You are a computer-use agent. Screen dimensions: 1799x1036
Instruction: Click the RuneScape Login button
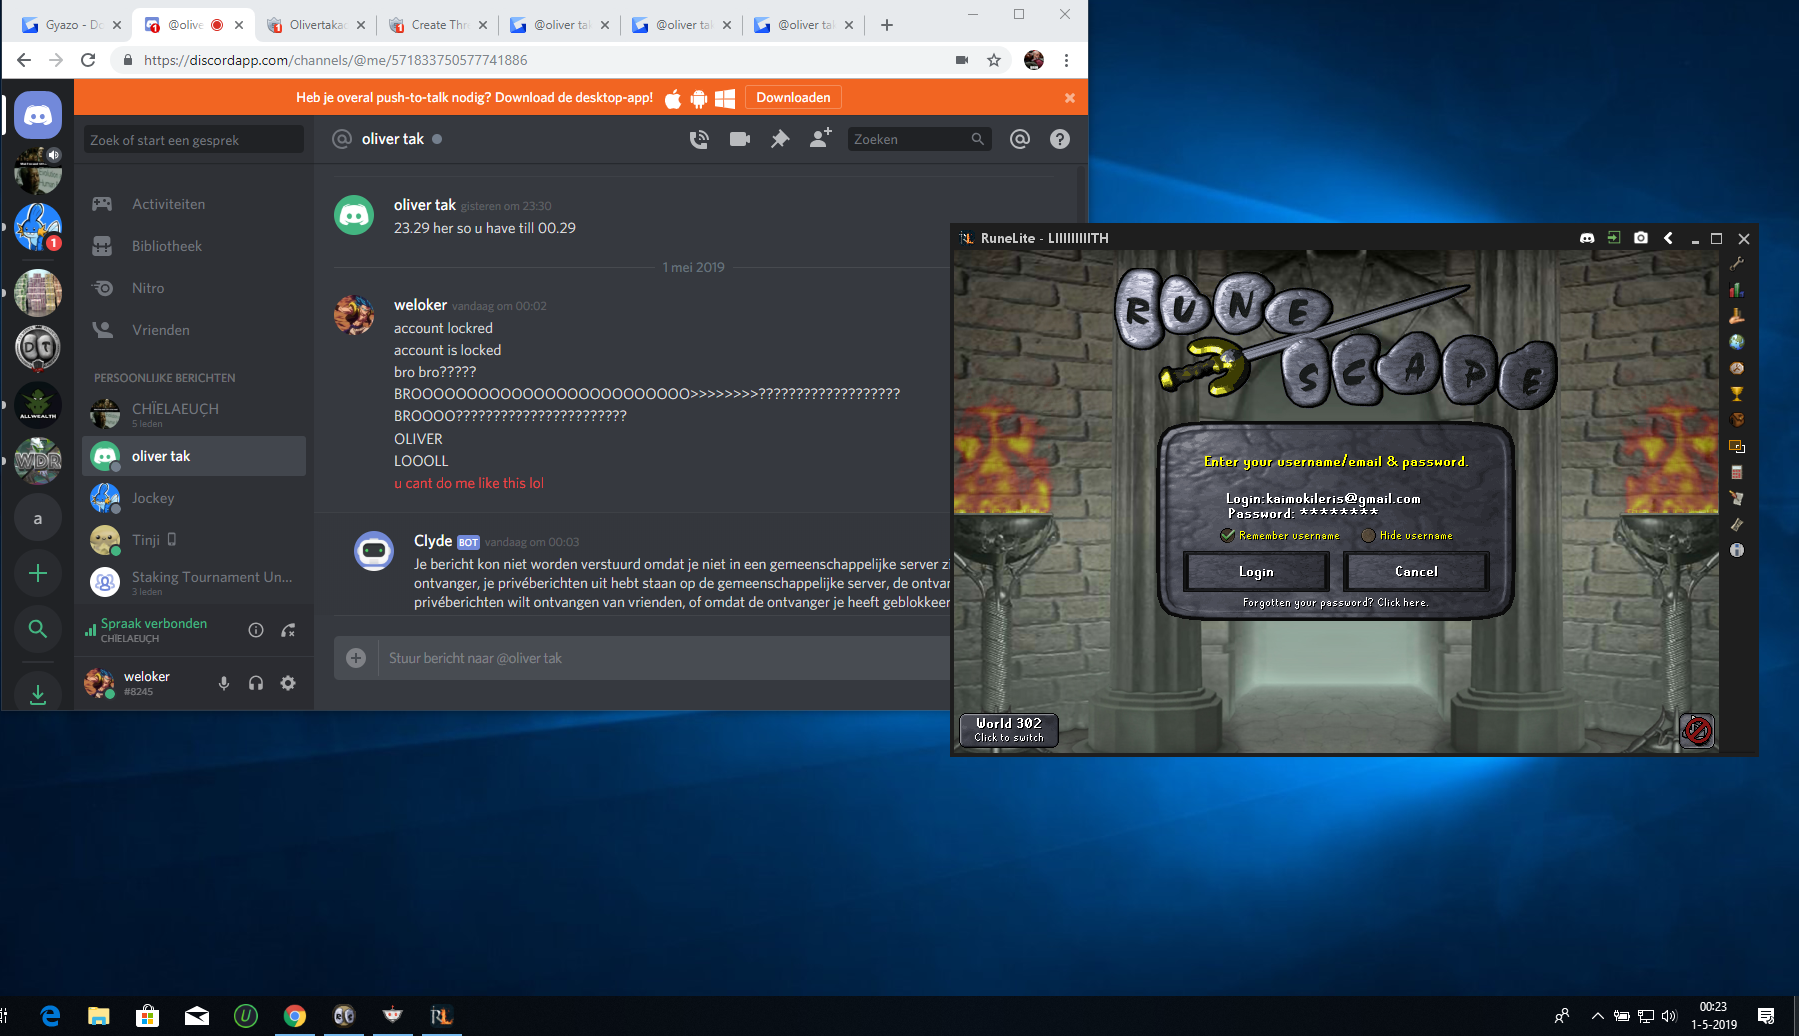[x=1256, y=571]
